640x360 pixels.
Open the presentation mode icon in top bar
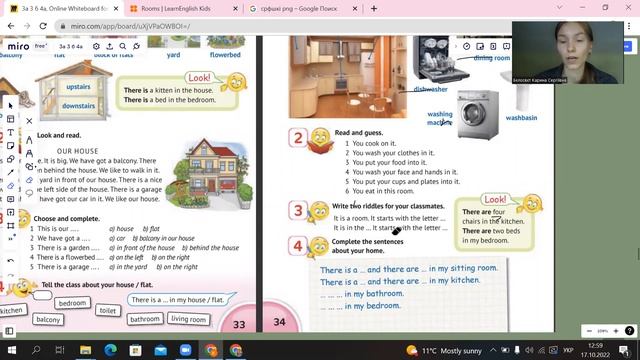pyautogui.click(x=507, y=46)
